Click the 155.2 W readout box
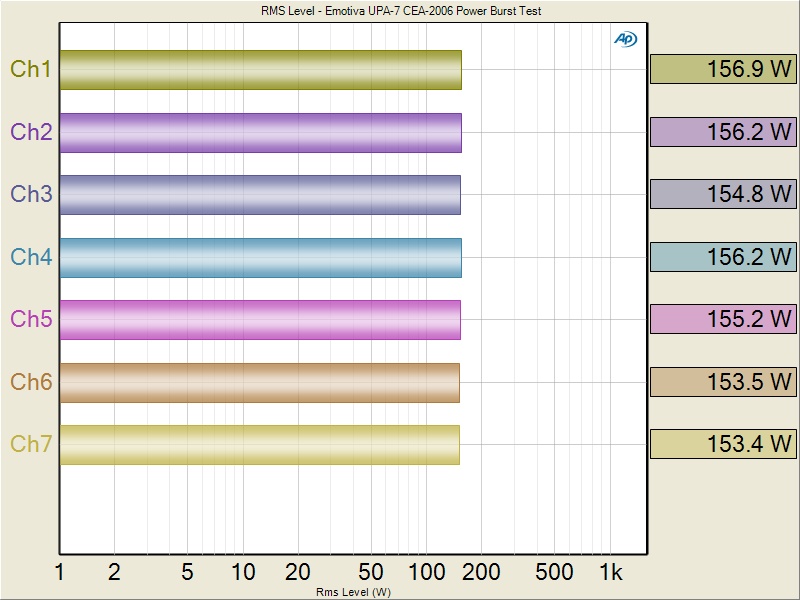This screenshot has height=600, width=800. (723, 319)
